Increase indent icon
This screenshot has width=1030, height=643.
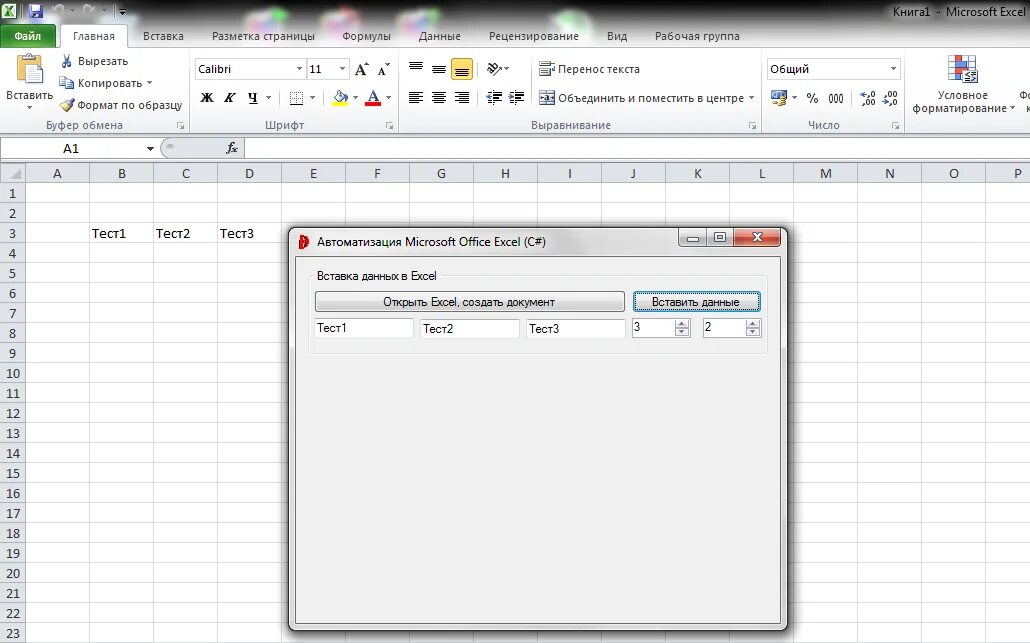tap(516, 98)
